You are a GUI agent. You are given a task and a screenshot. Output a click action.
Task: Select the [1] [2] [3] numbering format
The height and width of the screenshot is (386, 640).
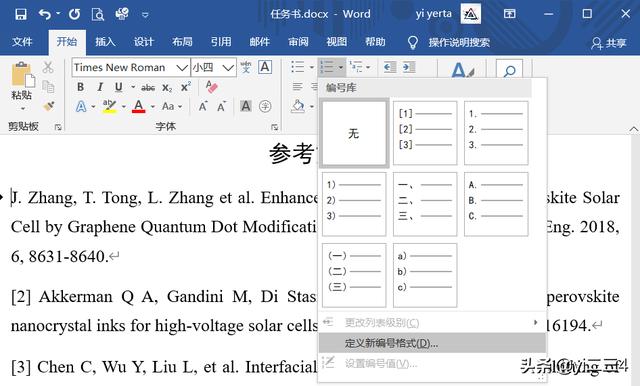pos(425,133)
